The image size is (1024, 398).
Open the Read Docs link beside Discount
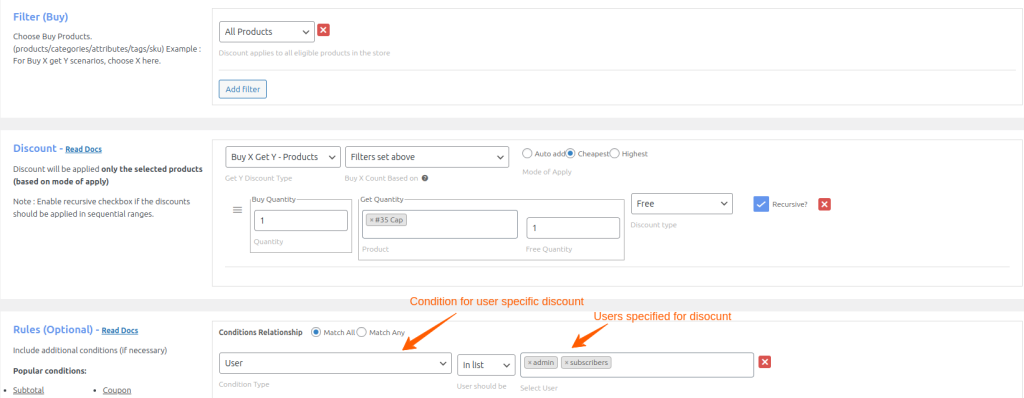83,150
